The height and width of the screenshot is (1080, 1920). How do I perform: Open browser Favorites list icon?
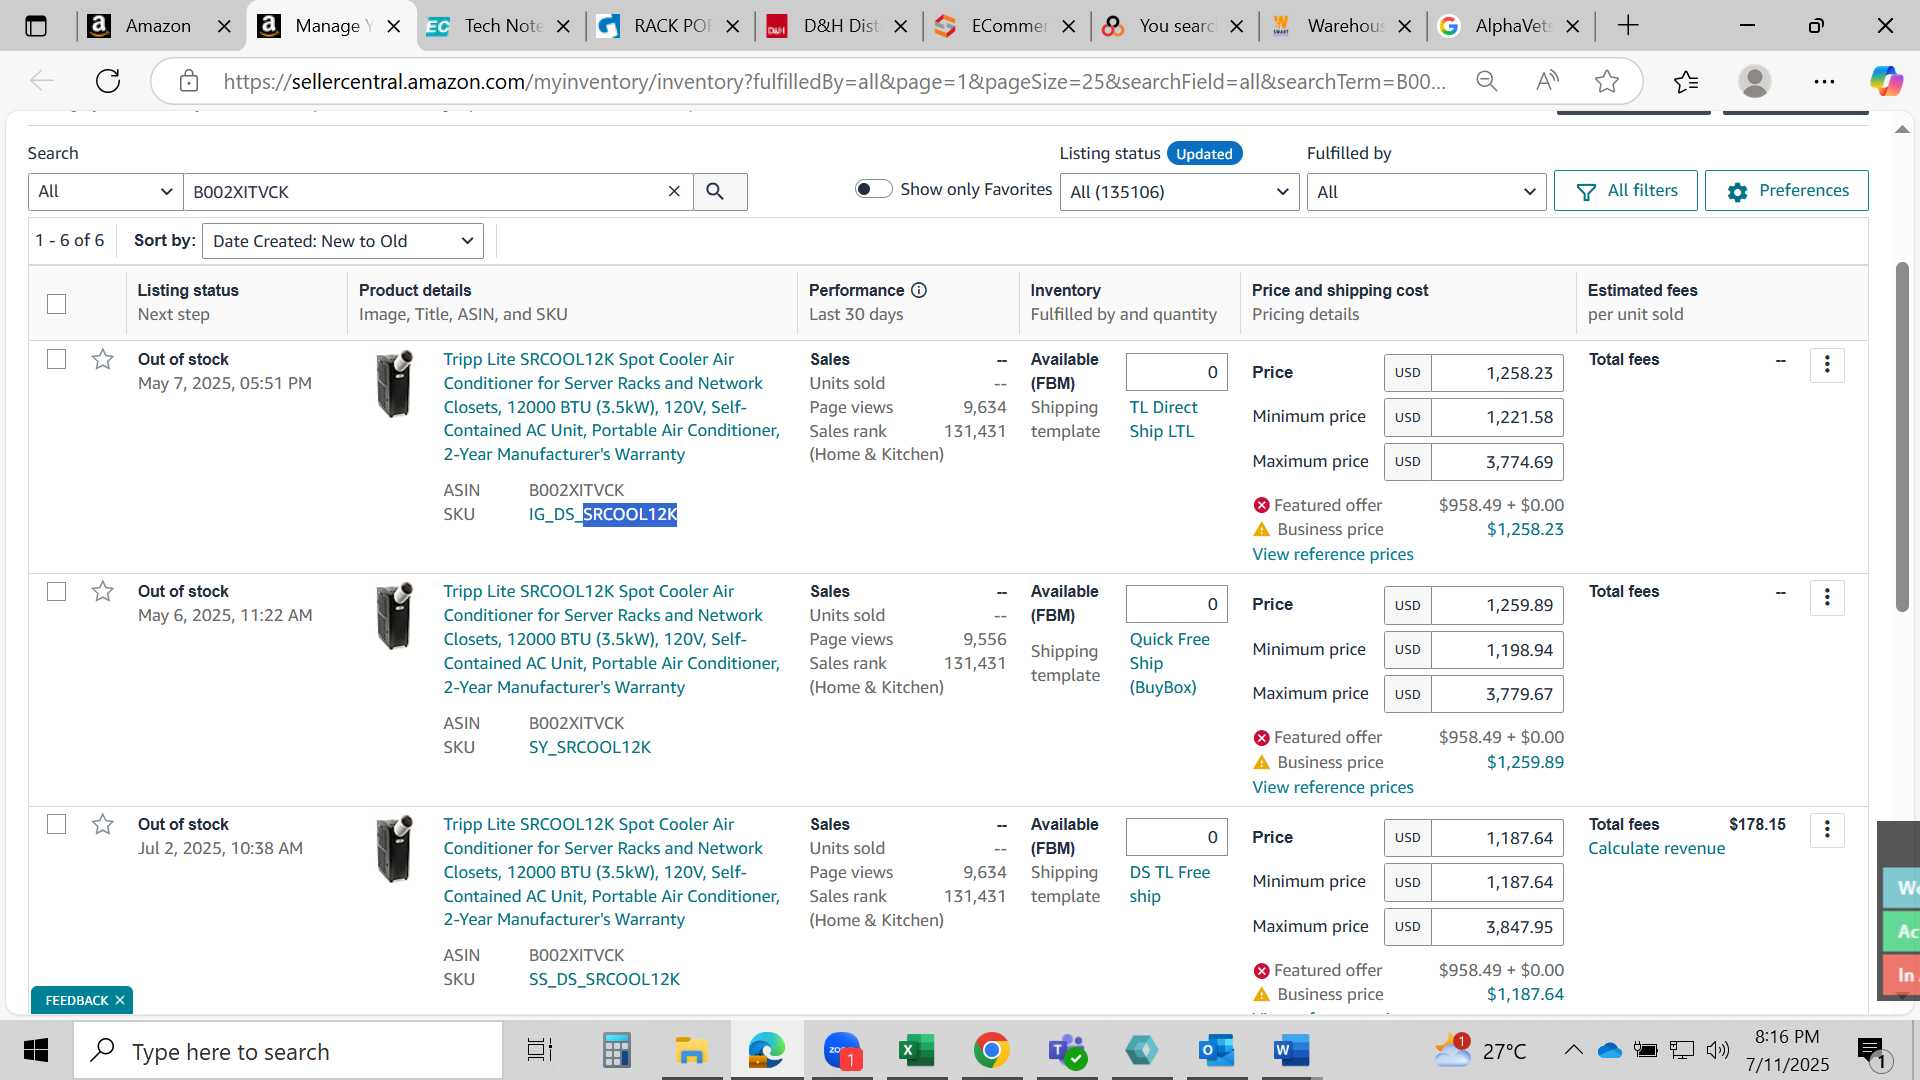point(1686,81)
